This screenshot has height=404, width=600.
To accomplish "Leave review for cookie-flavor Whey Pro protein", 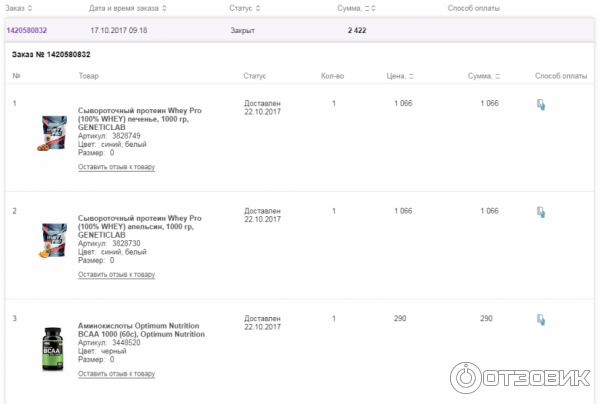I will [116, 167].
